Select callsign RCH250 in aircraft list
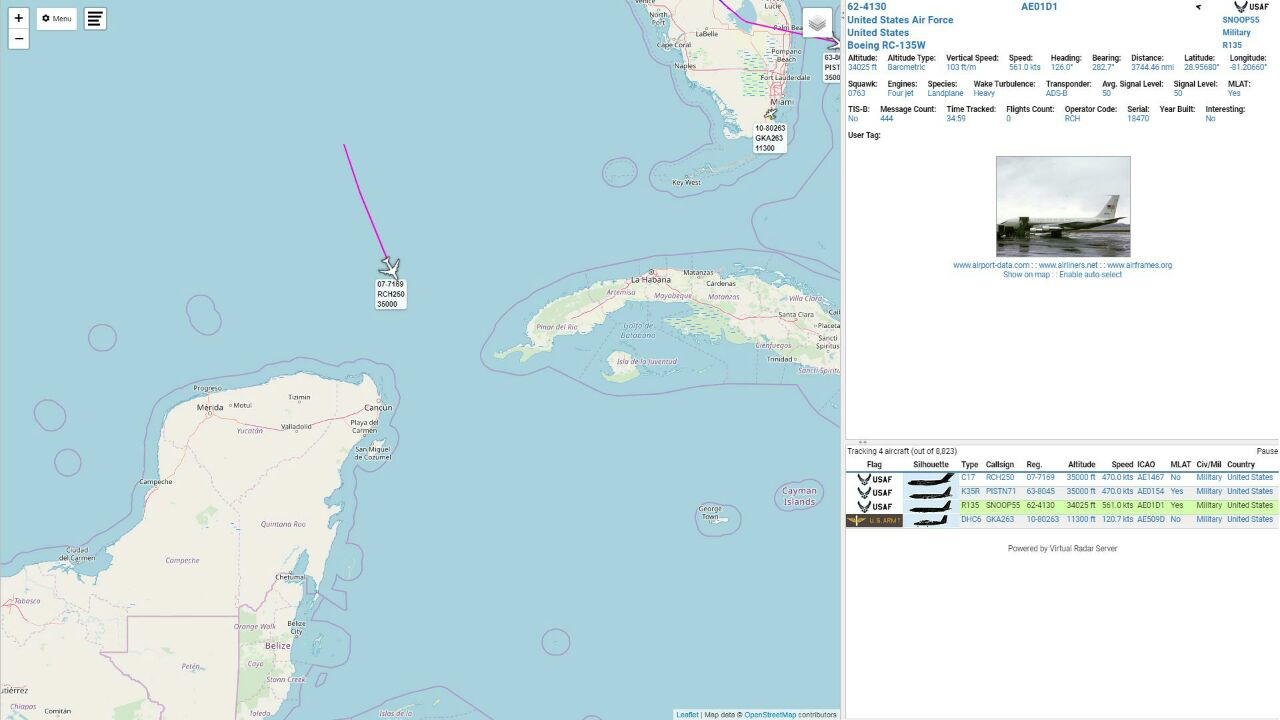 [x=1000, y=478]
